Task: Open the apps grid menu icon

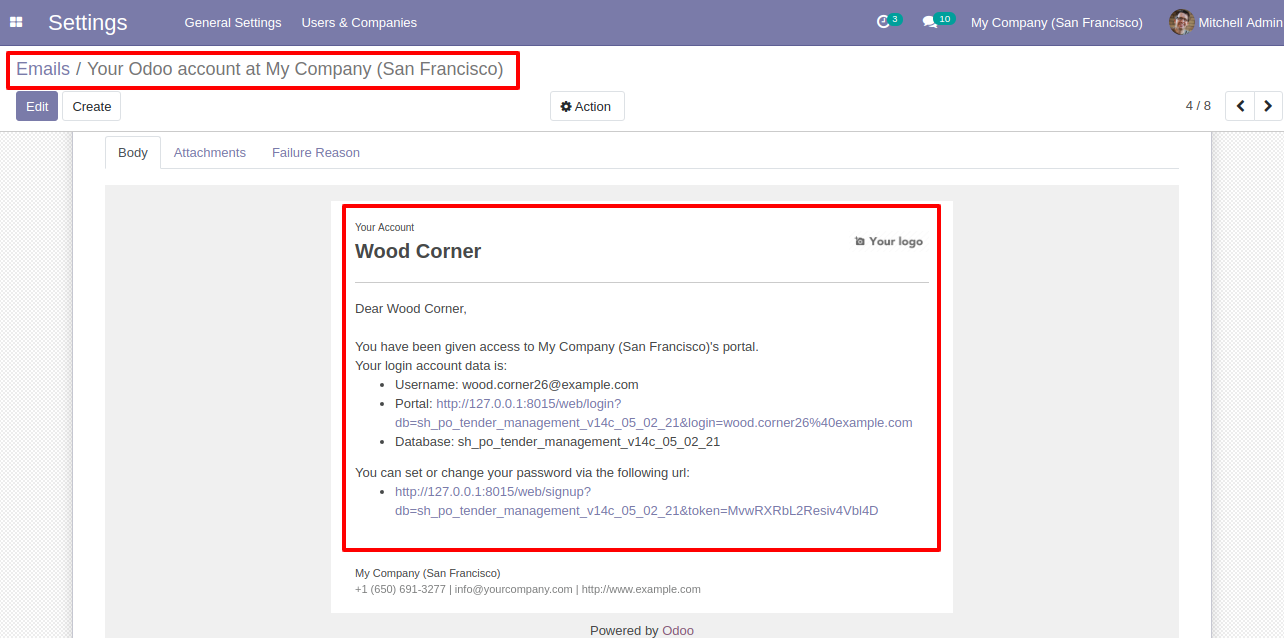Action: [x=16, y=22]
